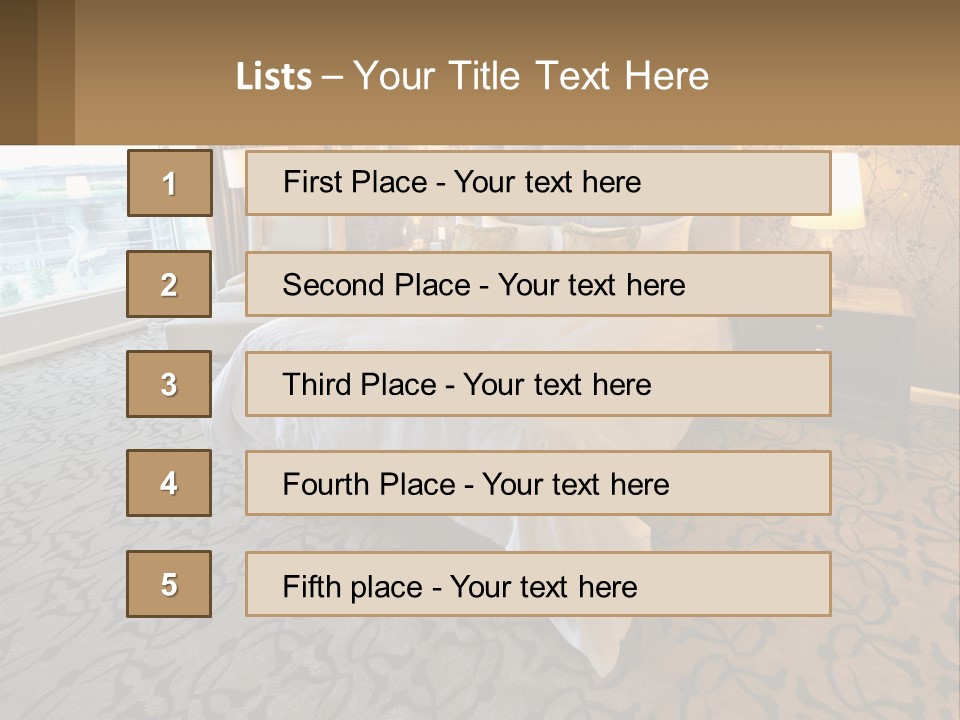Select the First Place text box
The width and height of the screenshot is (960, 720).
(x=538, y=183)
